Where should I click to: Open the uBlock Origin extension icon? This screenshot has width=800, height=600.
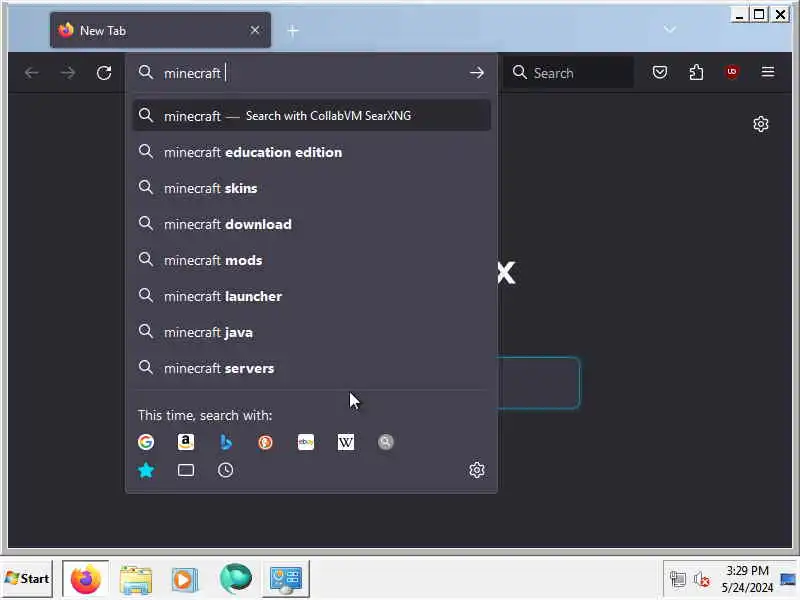(x=732, y=72)
